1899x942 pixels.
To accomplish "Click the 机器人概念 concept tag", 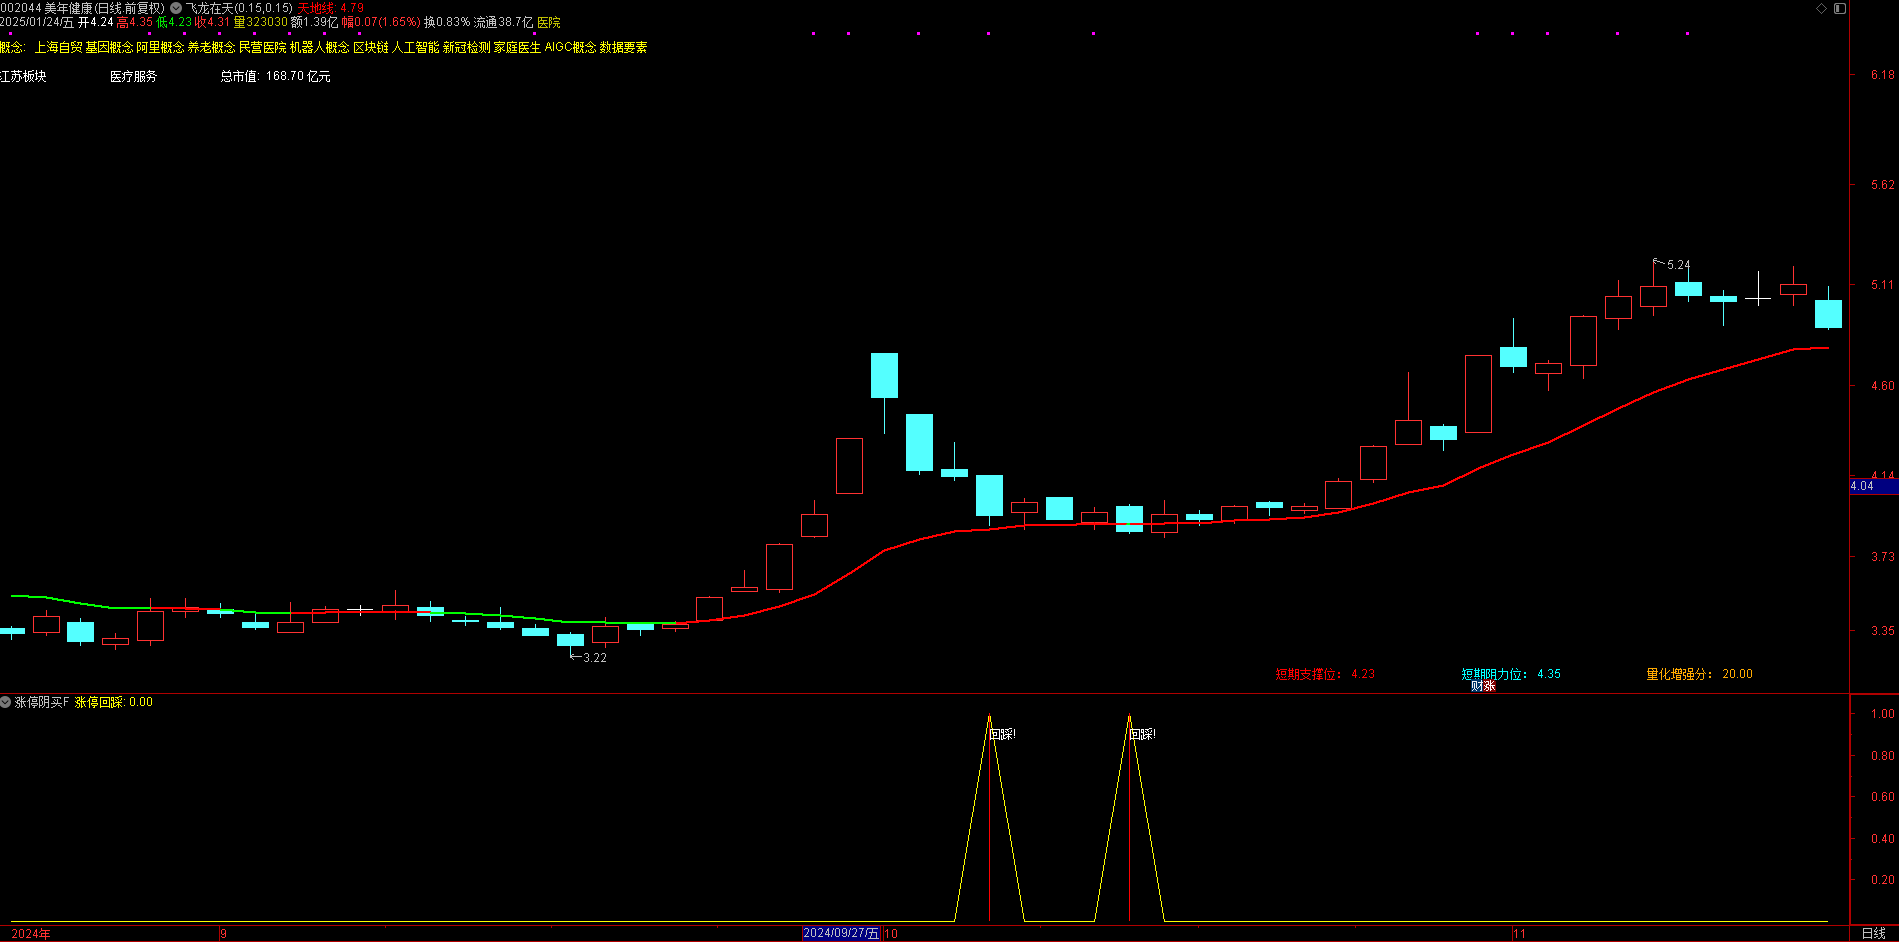I will pyautogui.click(x=319, y=47).
